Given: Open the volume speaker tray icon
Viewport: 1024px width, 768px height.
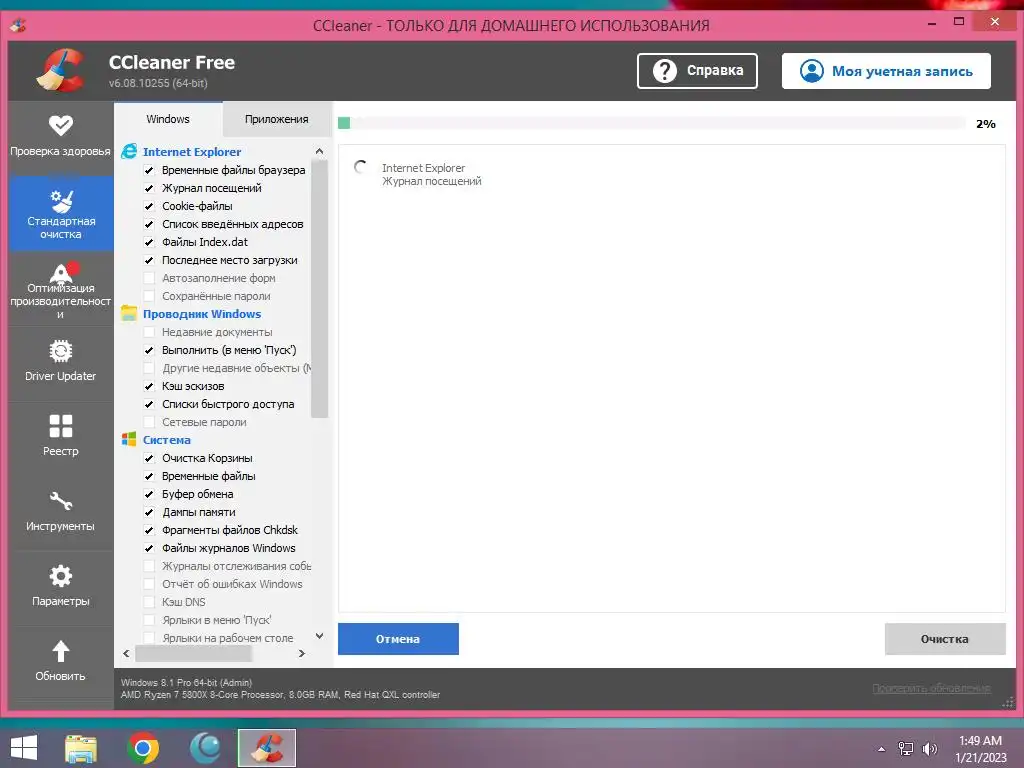Looking at the screenshot, I should (929, 749).
